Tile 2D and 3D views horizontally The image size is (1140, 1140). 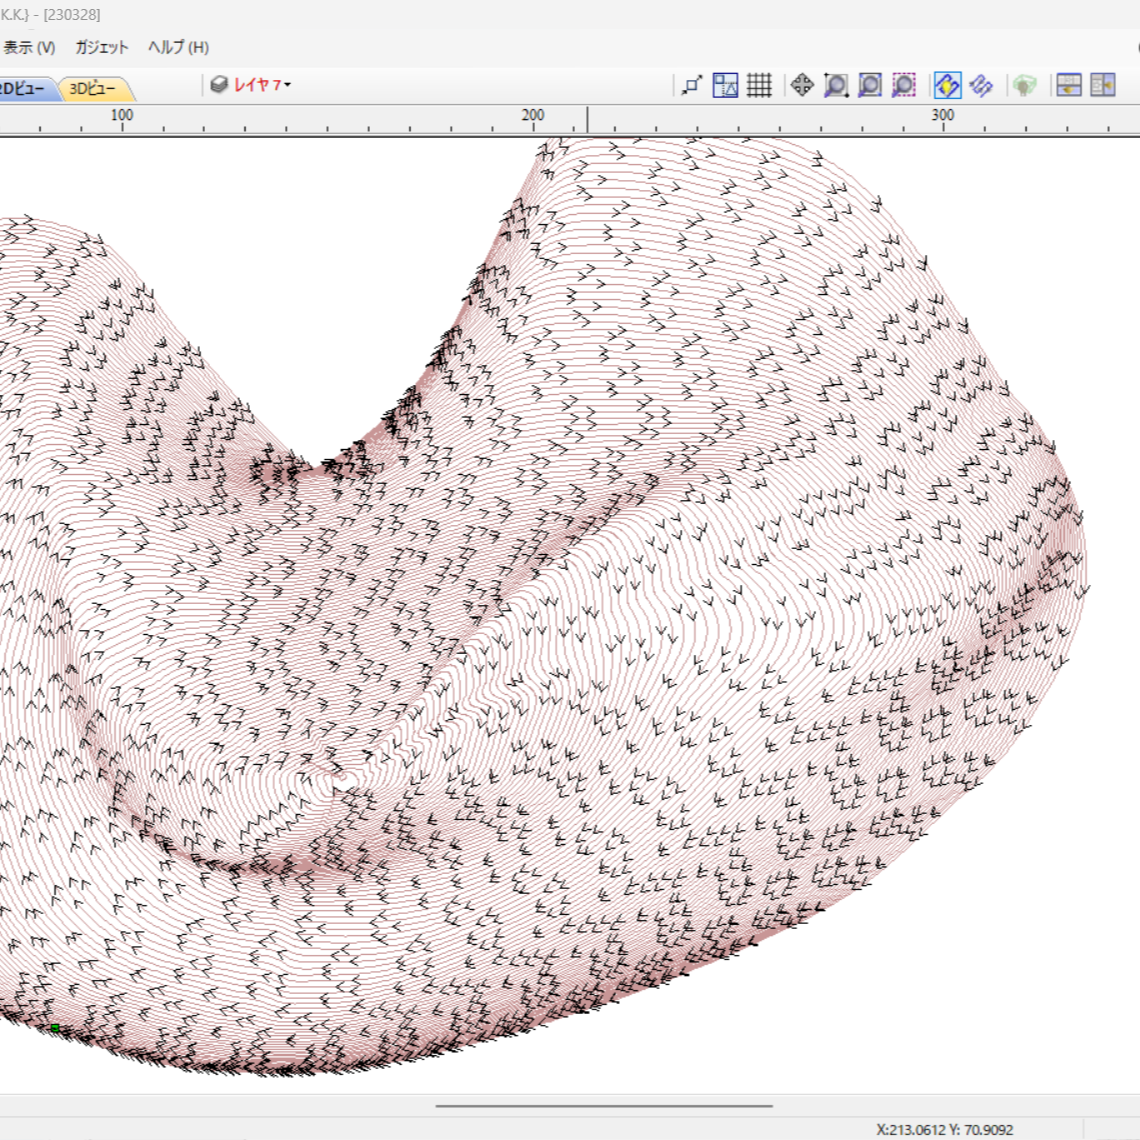click(1069, 85)
